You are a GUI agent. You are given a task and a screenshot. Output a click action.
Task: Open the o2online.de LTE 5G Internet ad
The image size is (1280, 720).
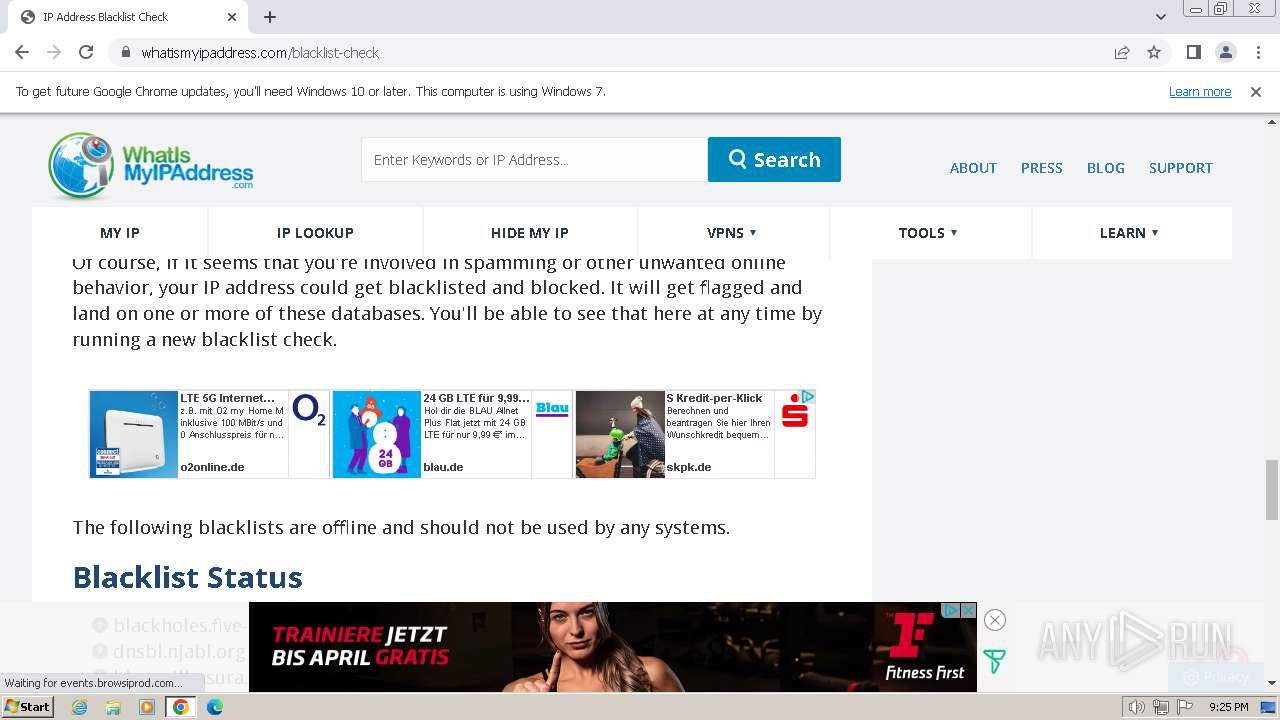209,434
